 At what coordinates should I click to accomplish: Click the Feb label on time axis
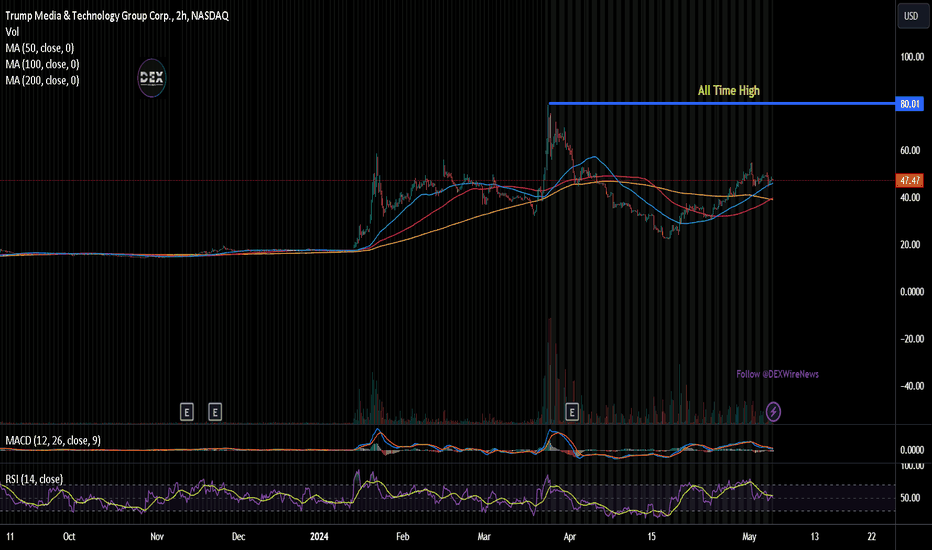coord(402,536)
